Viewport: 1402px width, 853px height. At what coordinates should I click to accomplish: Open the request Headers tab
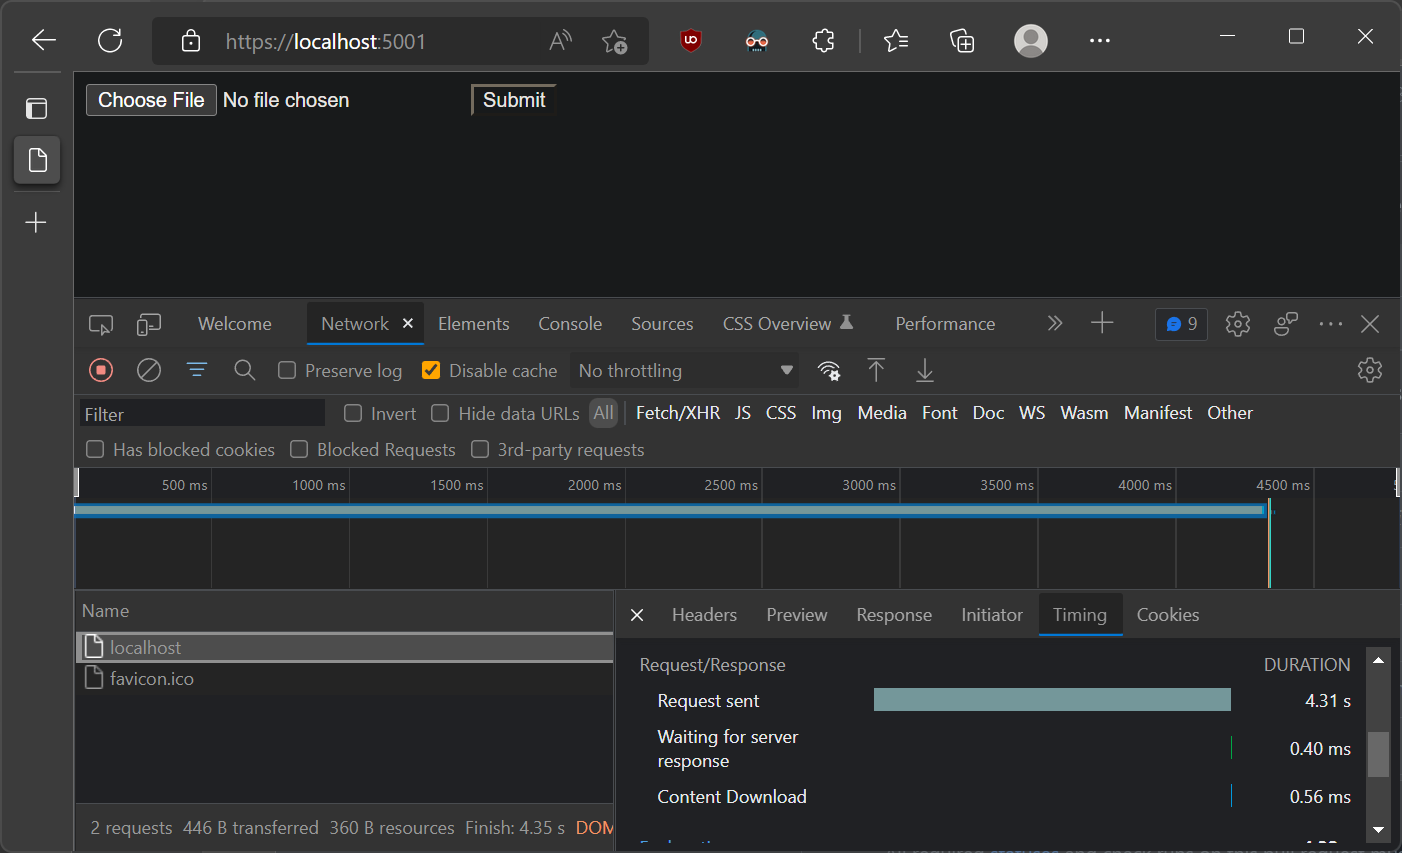(x=704, y=615)
